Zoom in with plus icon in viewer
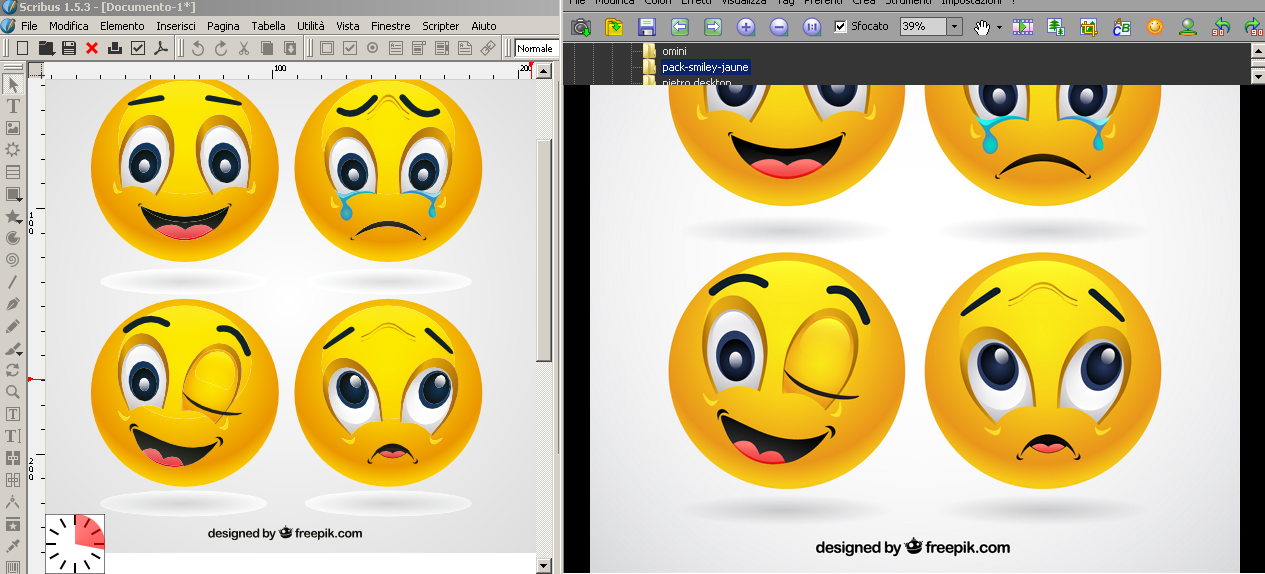1265x574 pixels. (746, 27)
